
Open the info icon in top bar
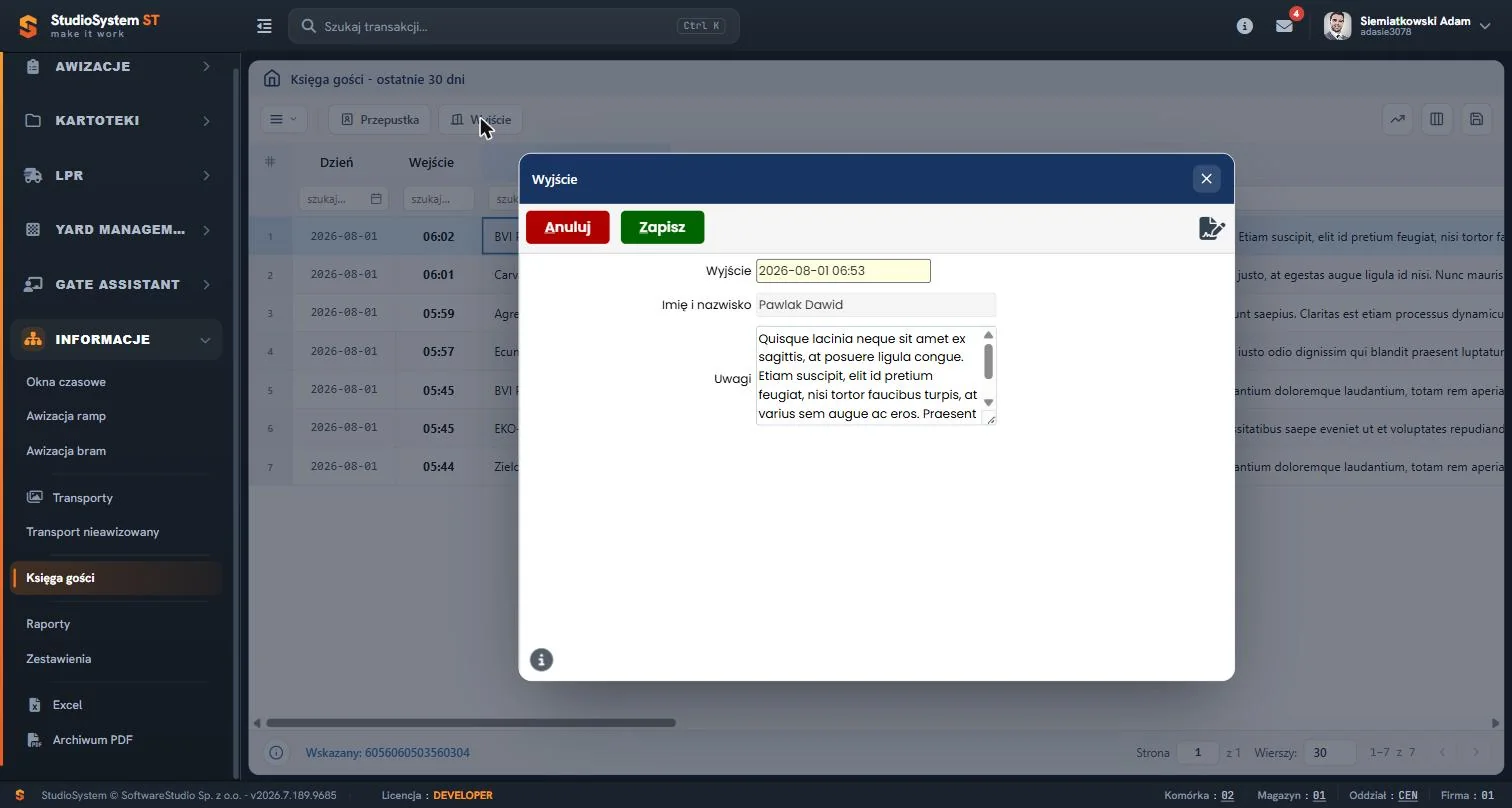click(1245, 26)
